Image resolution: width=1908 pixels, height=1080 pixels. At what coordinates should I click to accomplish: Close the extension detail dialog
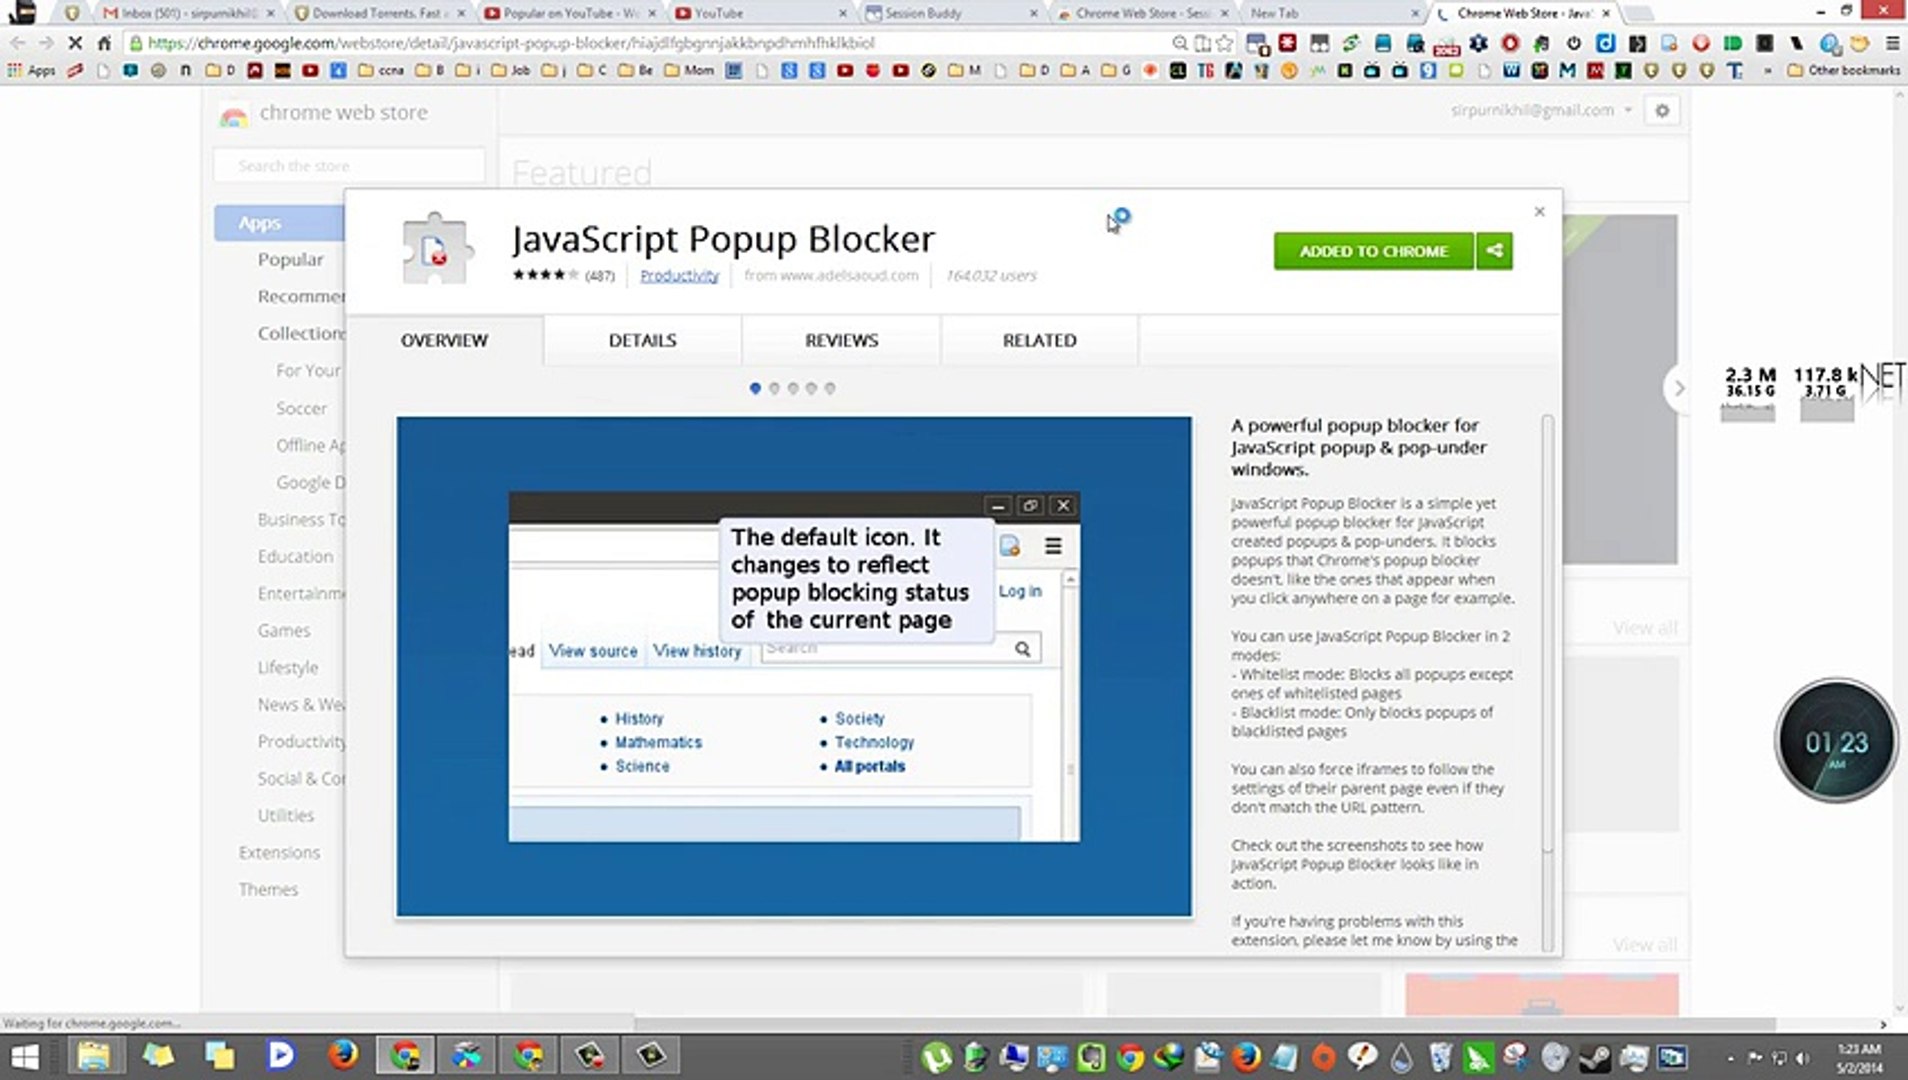pyautogui.click(x=1539, y=212)
